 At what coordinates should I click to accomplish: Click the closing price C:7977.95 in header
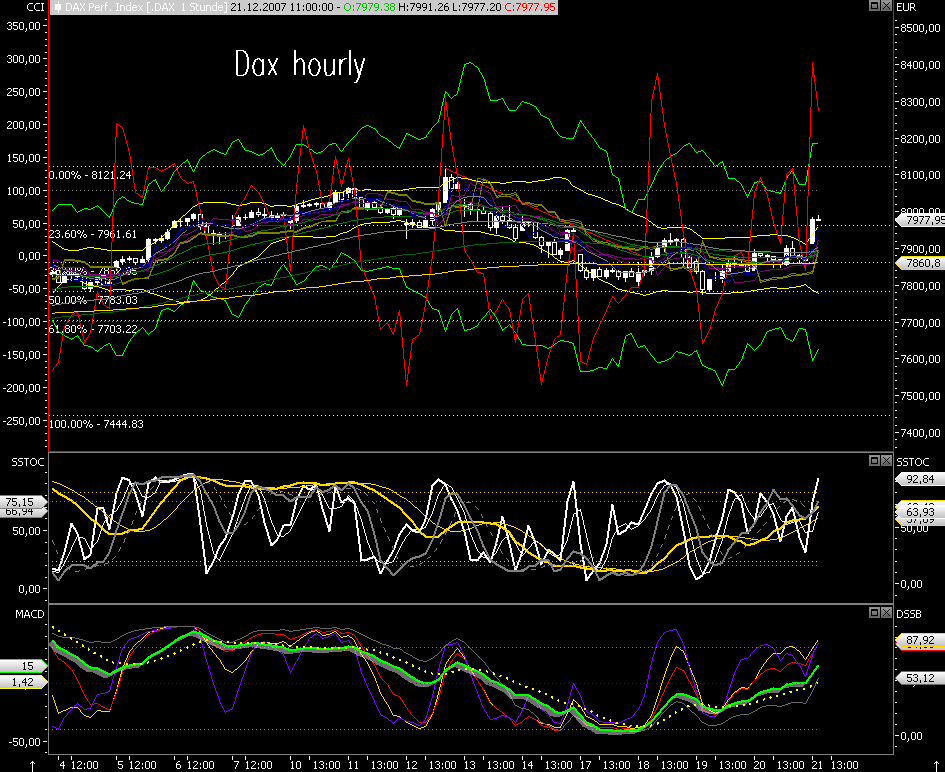pyautogui.click(x=530, y=7)
